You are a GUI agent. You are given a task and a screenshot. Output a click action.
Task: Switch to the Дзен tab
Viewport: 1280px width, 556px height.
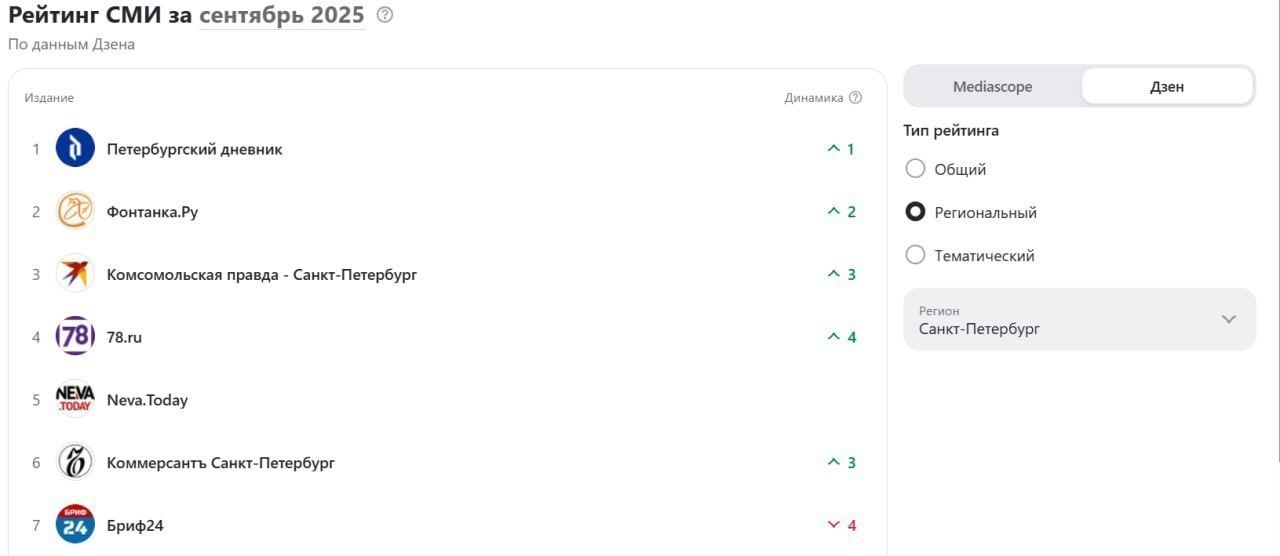(x=1167, y=87)
